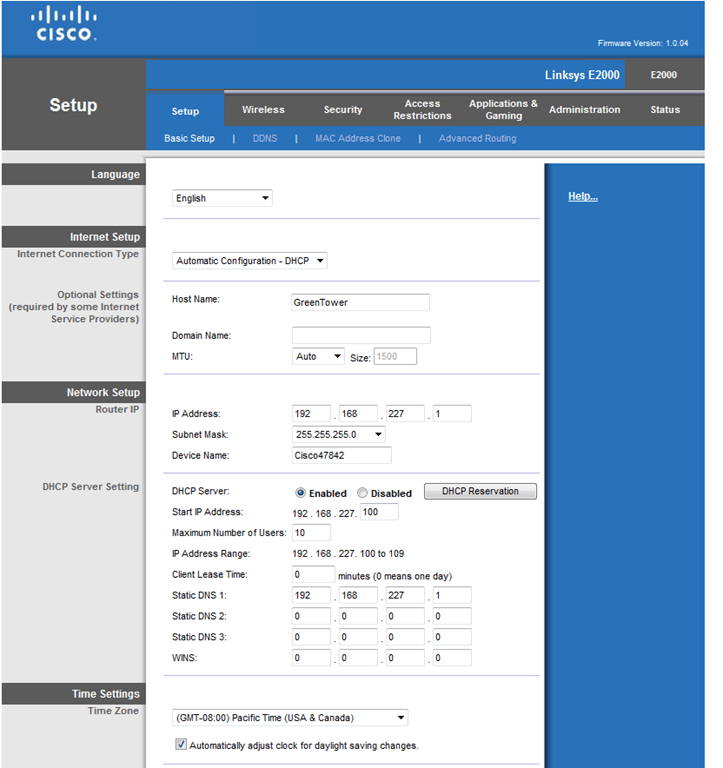Screen dimensions: 723x768
Task: Open the Advanced Routing sub-tab
Action: 477,139
